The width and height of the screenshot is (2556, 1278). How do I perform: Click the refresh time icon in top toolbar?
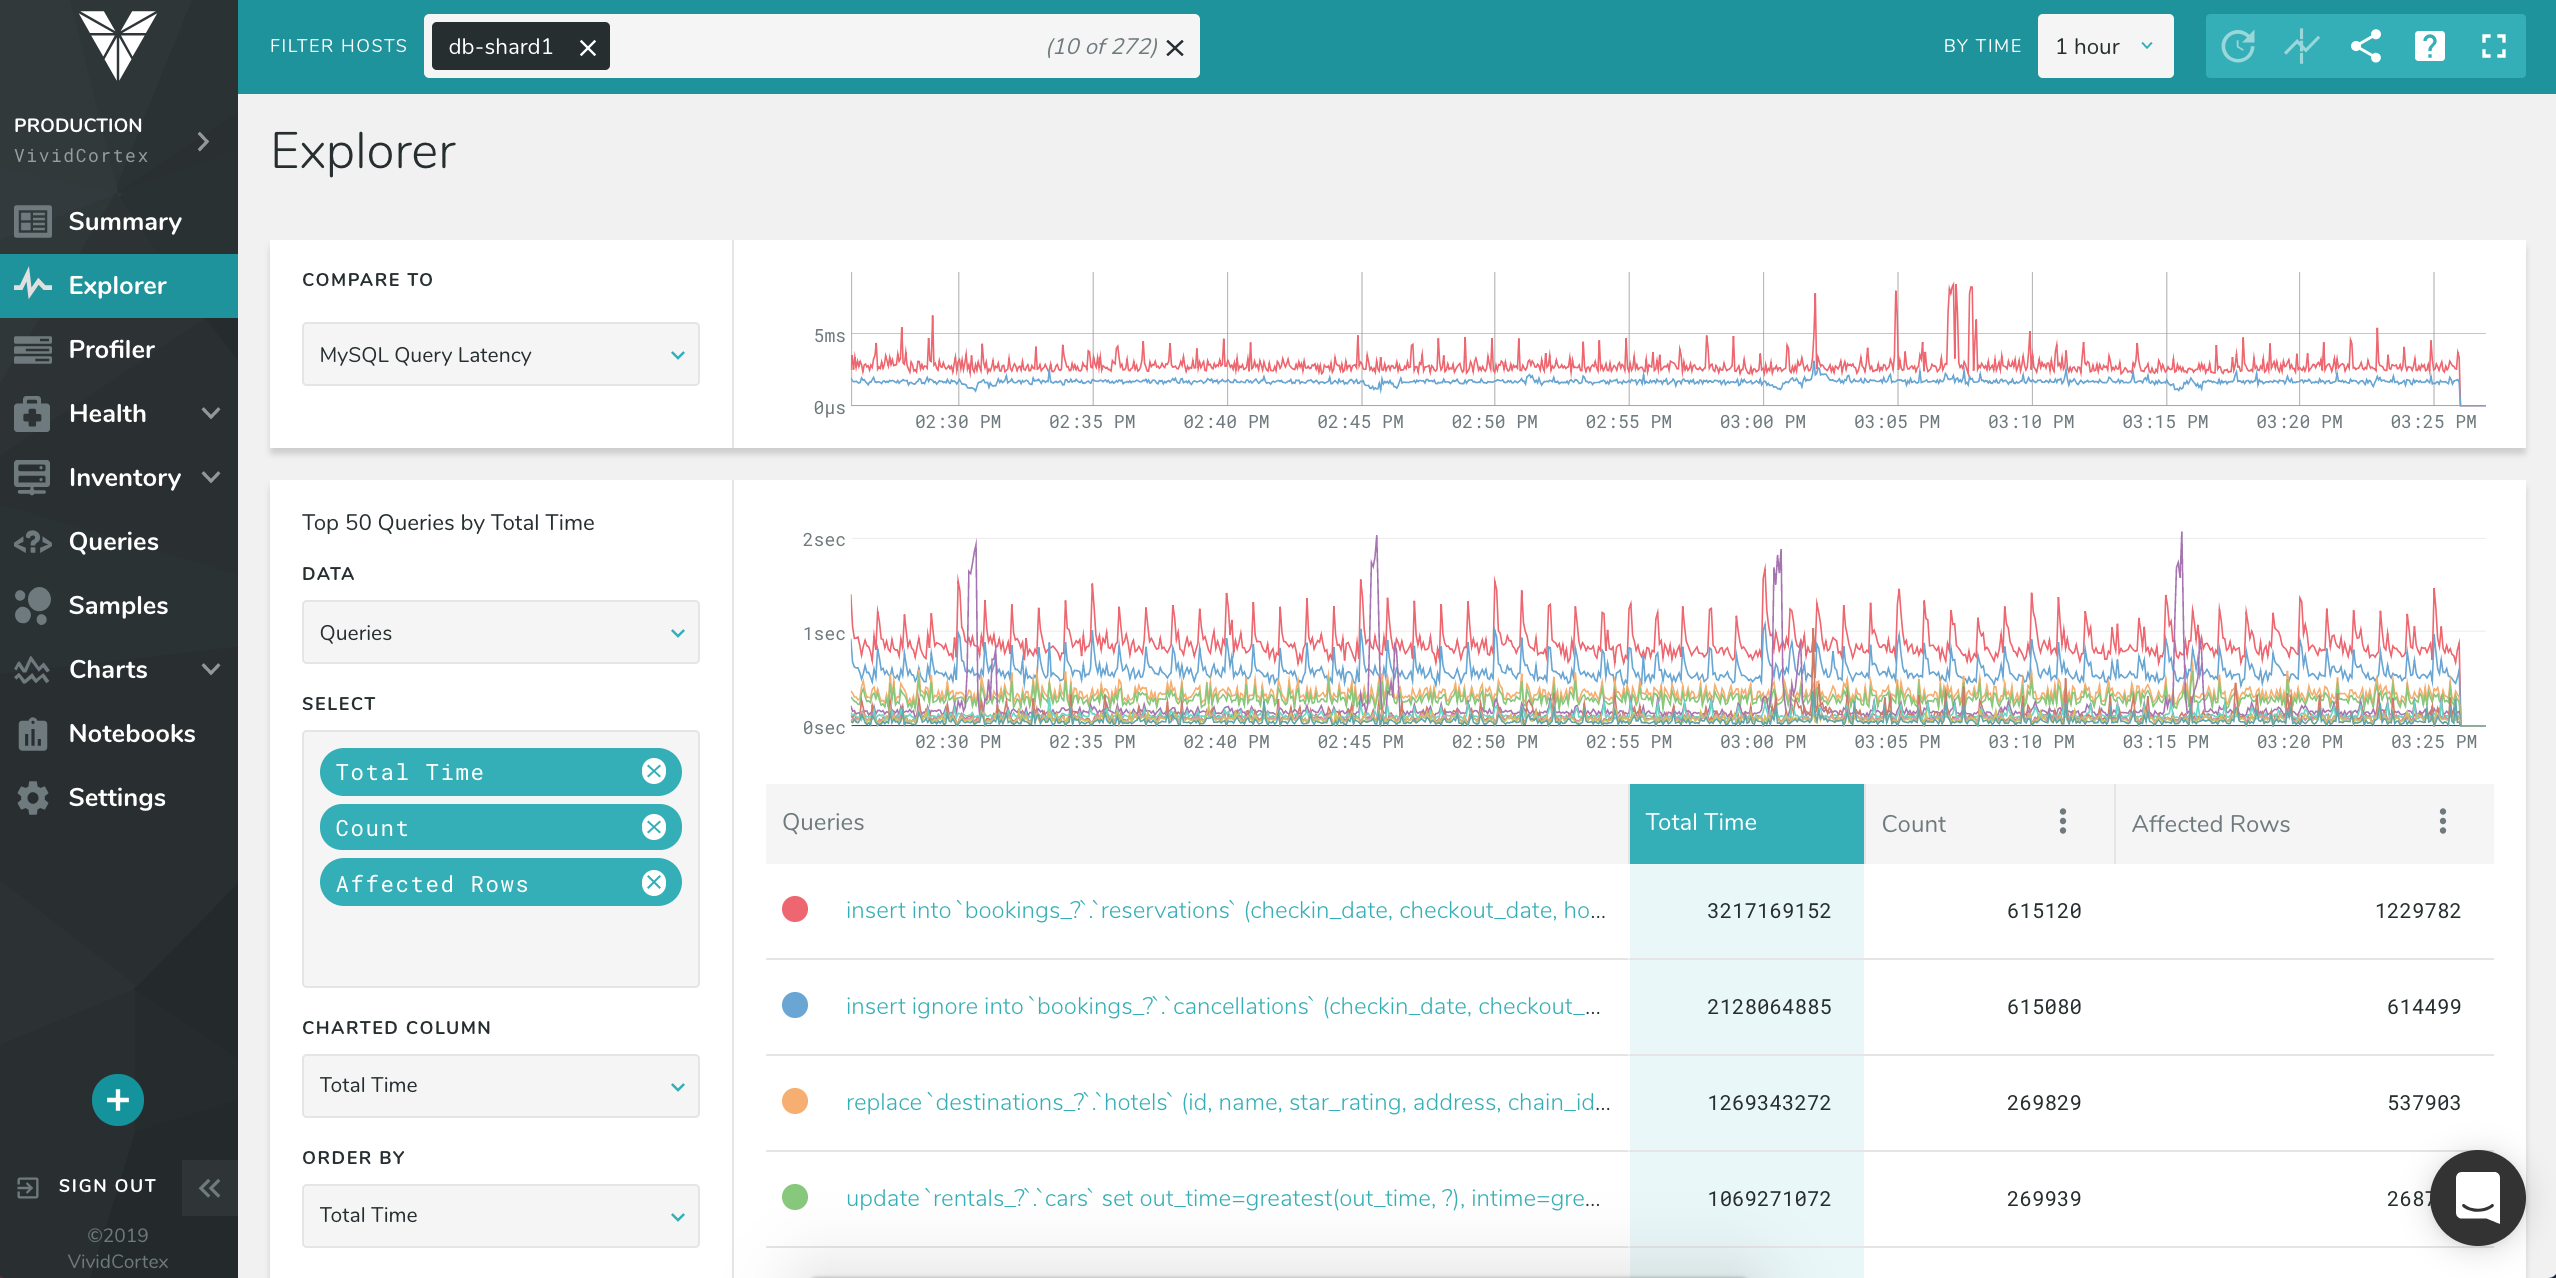pos(2238,46)
